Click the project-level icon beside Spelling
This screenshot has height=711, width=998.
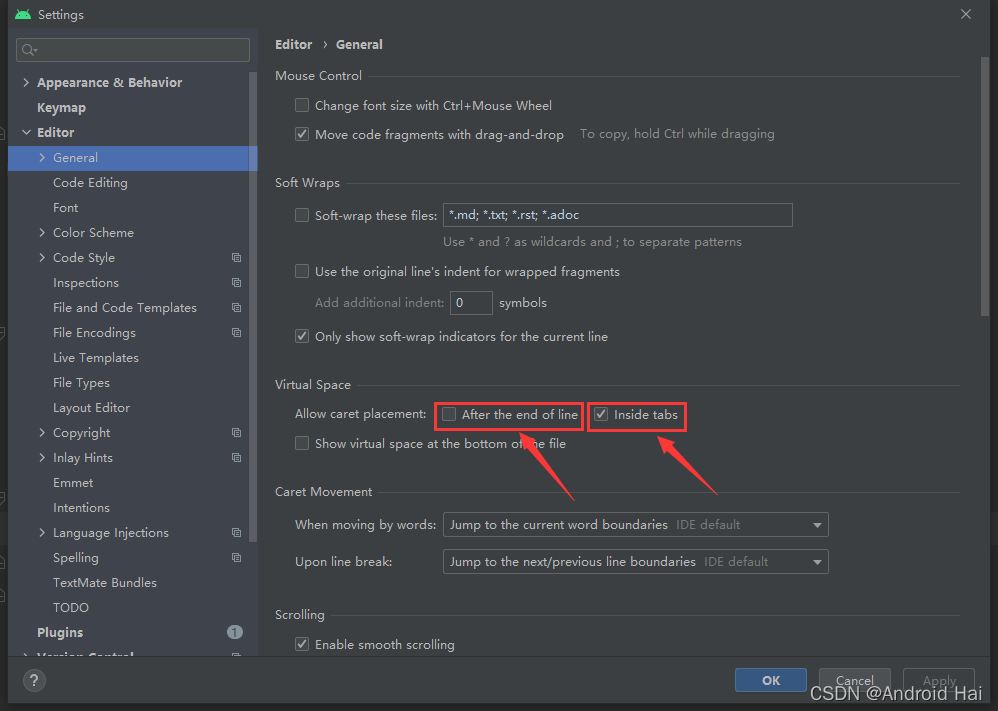tap(236, 558)
